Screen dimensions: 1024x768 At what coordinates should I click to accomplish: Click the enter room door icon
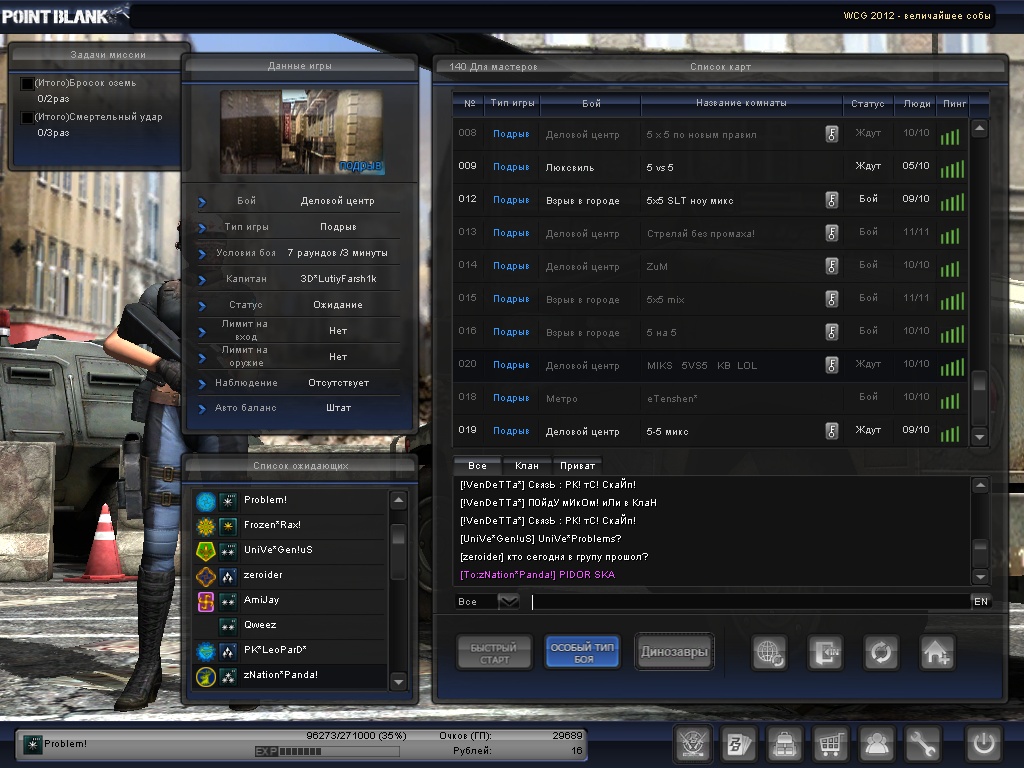point(827,653)
